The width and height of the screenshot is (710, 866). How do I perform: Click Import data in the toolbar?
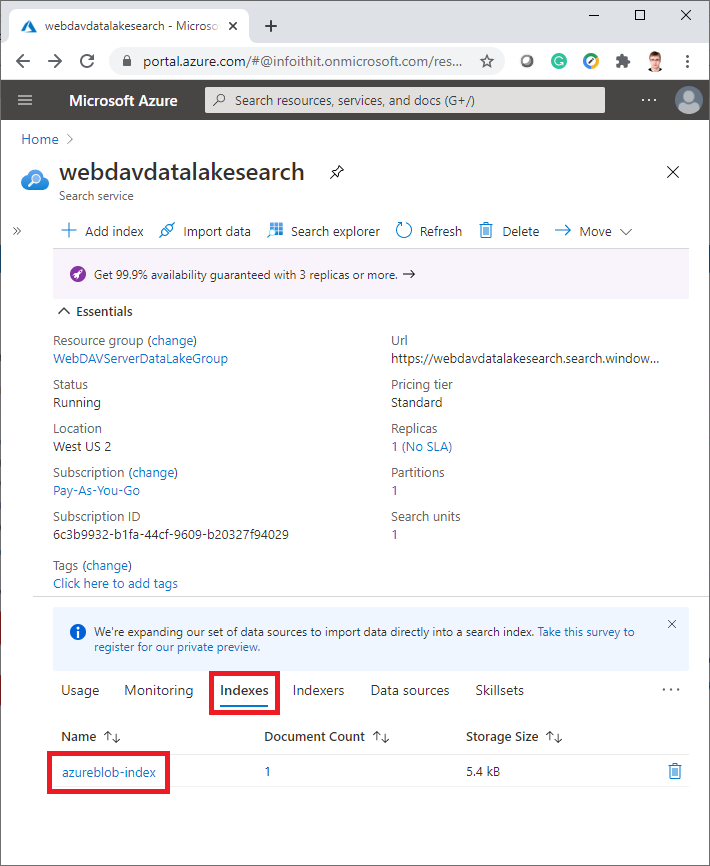pyautogui.click(x=205, y=231)
